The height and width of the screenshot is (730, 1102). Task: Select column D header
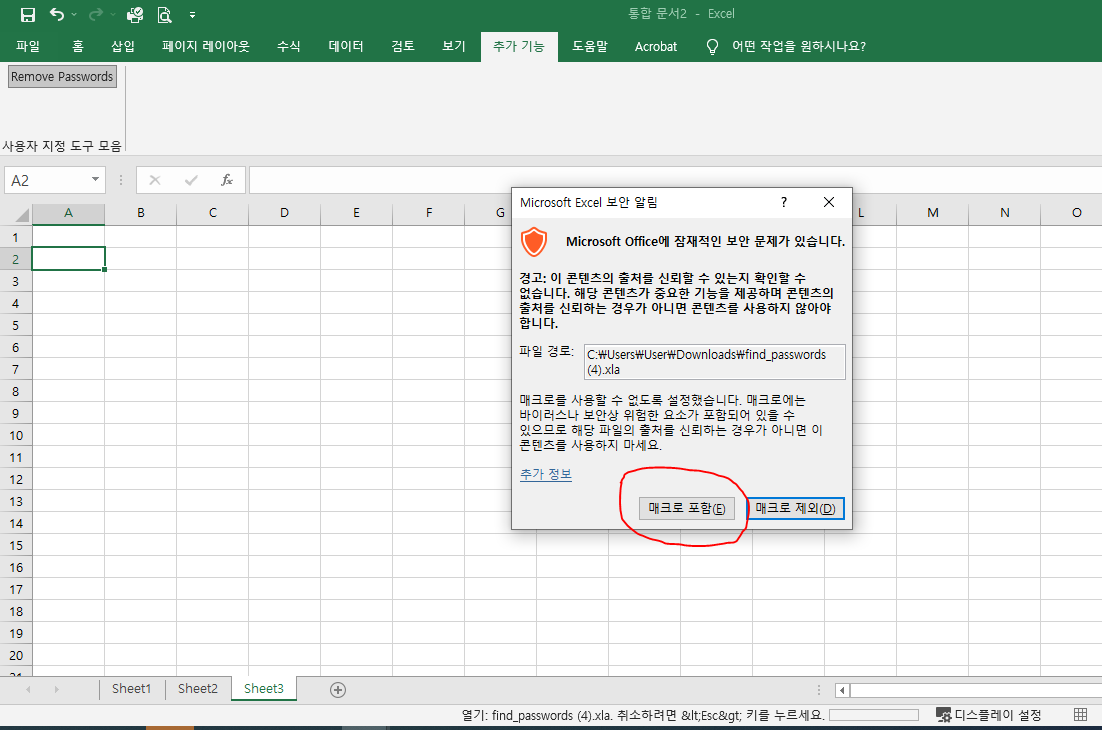284,213
